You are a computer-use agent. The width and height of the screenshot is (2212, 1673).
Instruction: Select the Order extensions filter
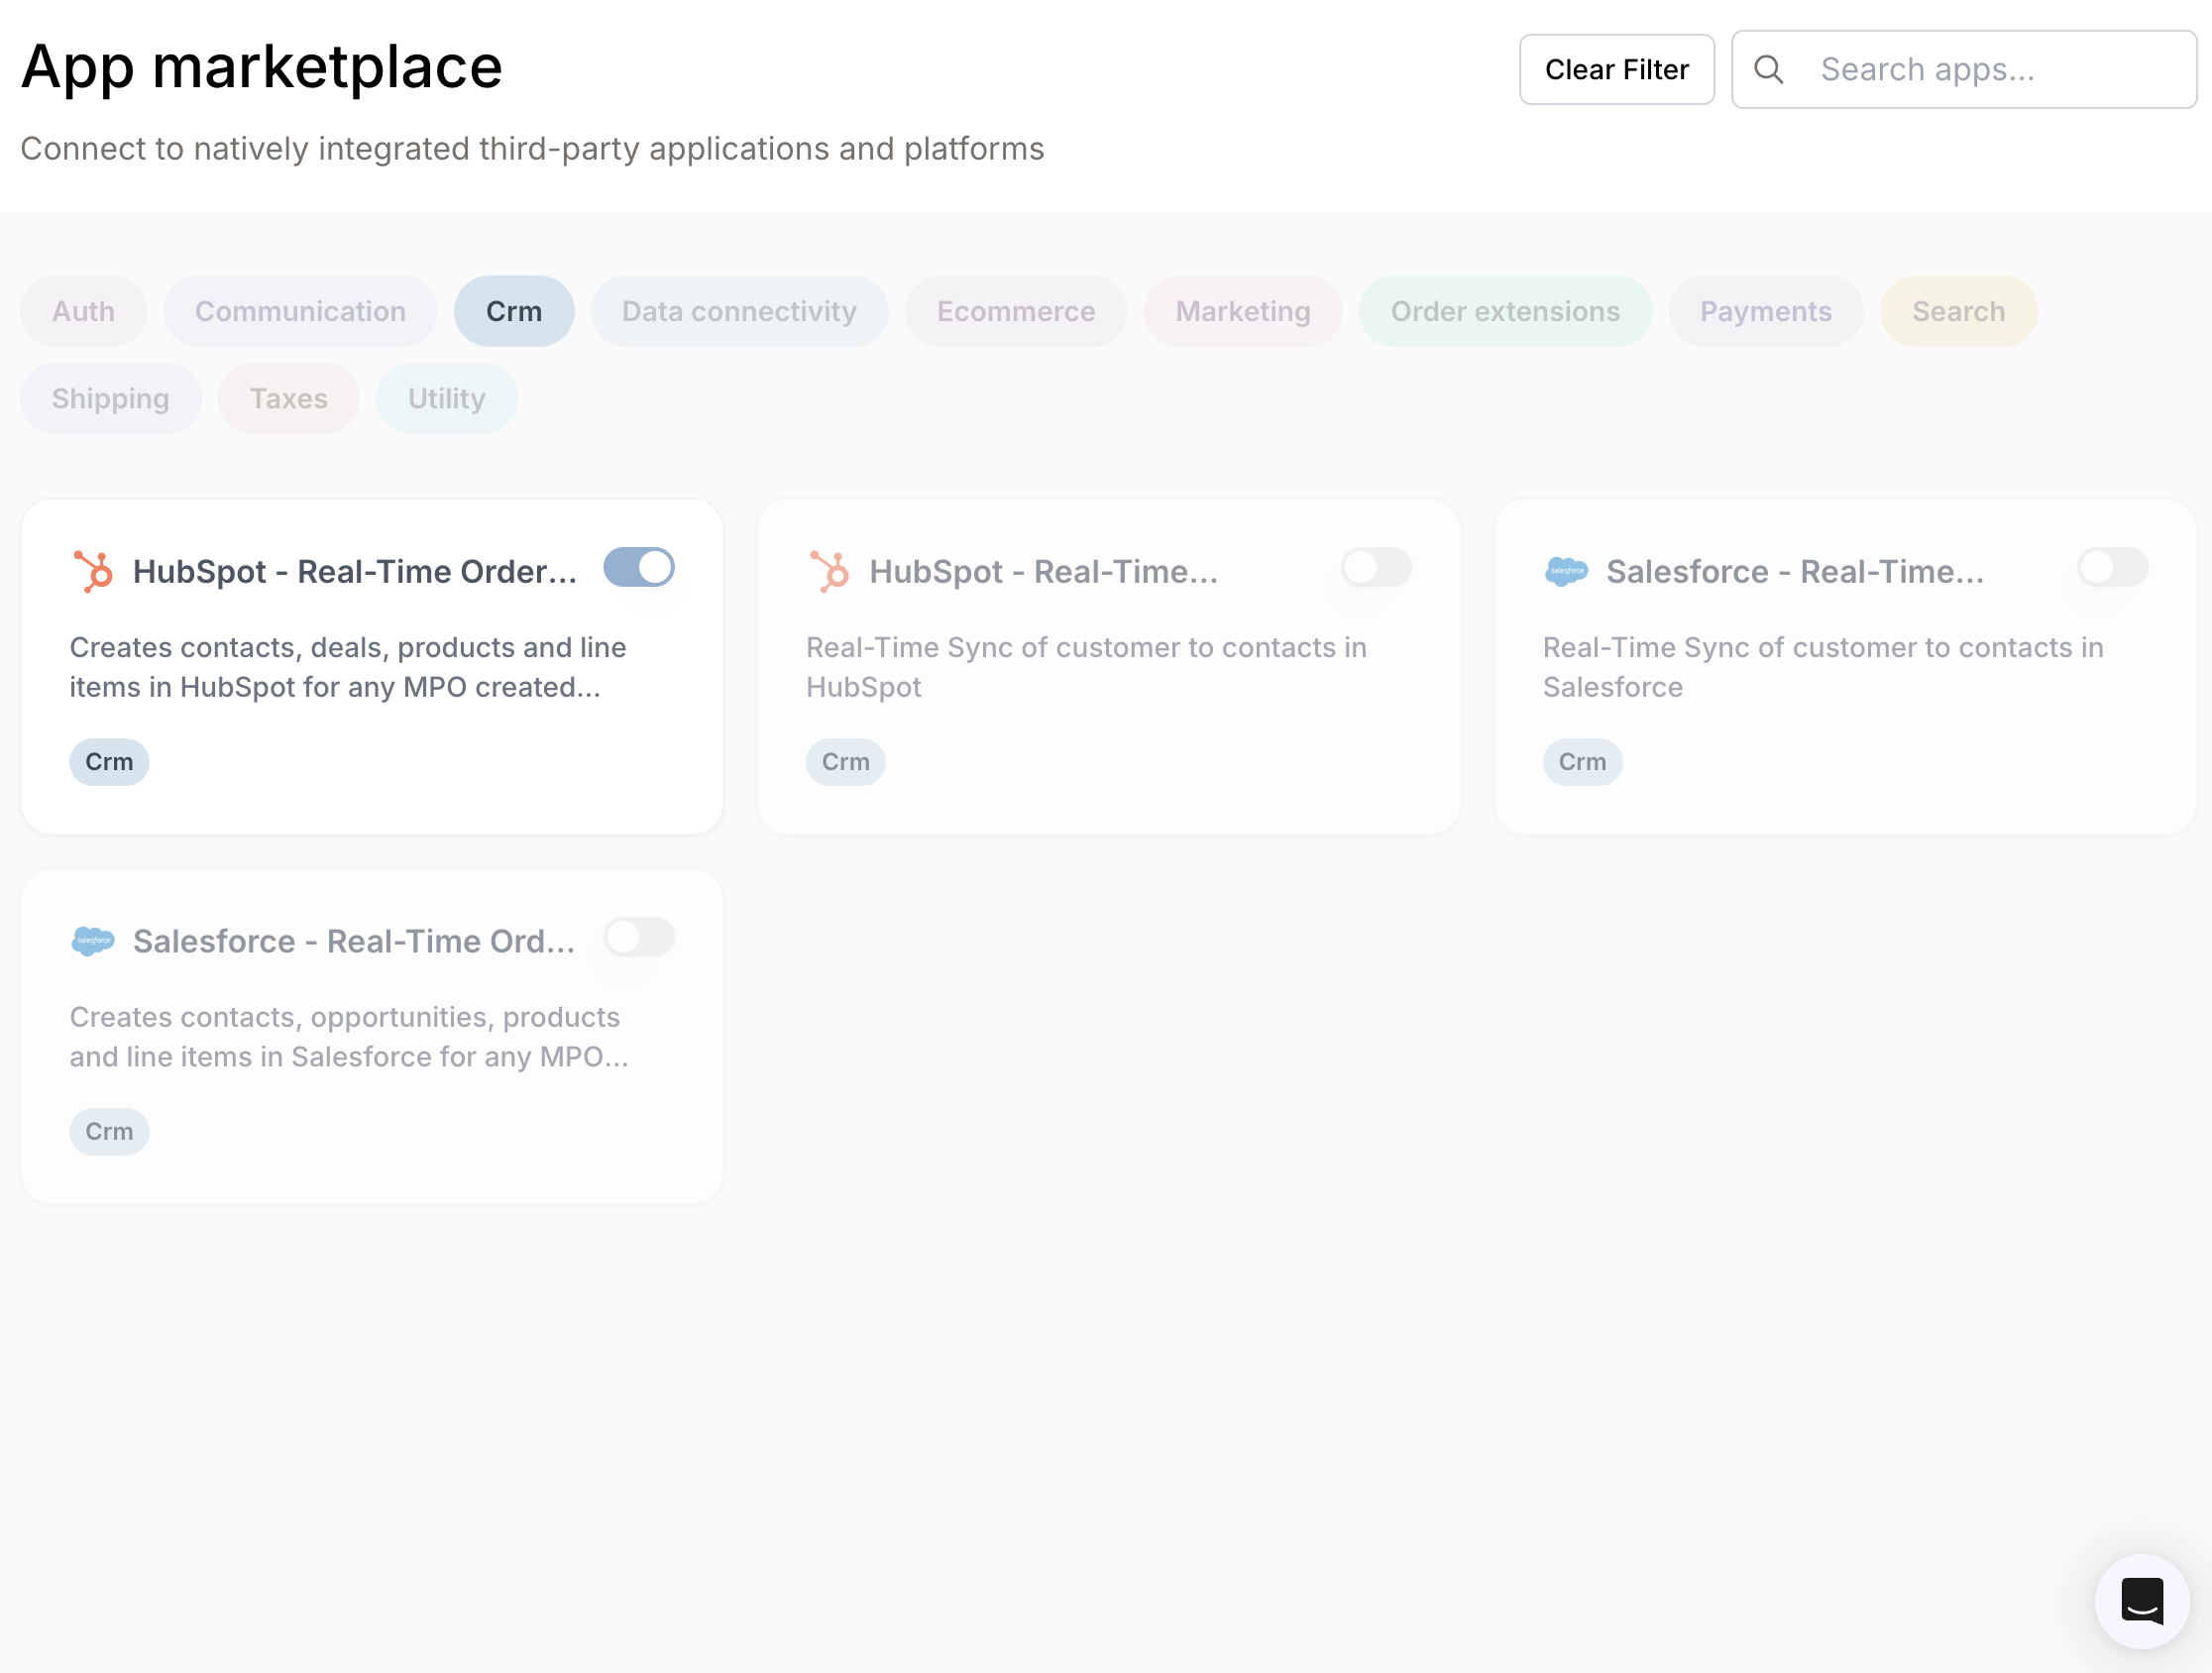1505,311
